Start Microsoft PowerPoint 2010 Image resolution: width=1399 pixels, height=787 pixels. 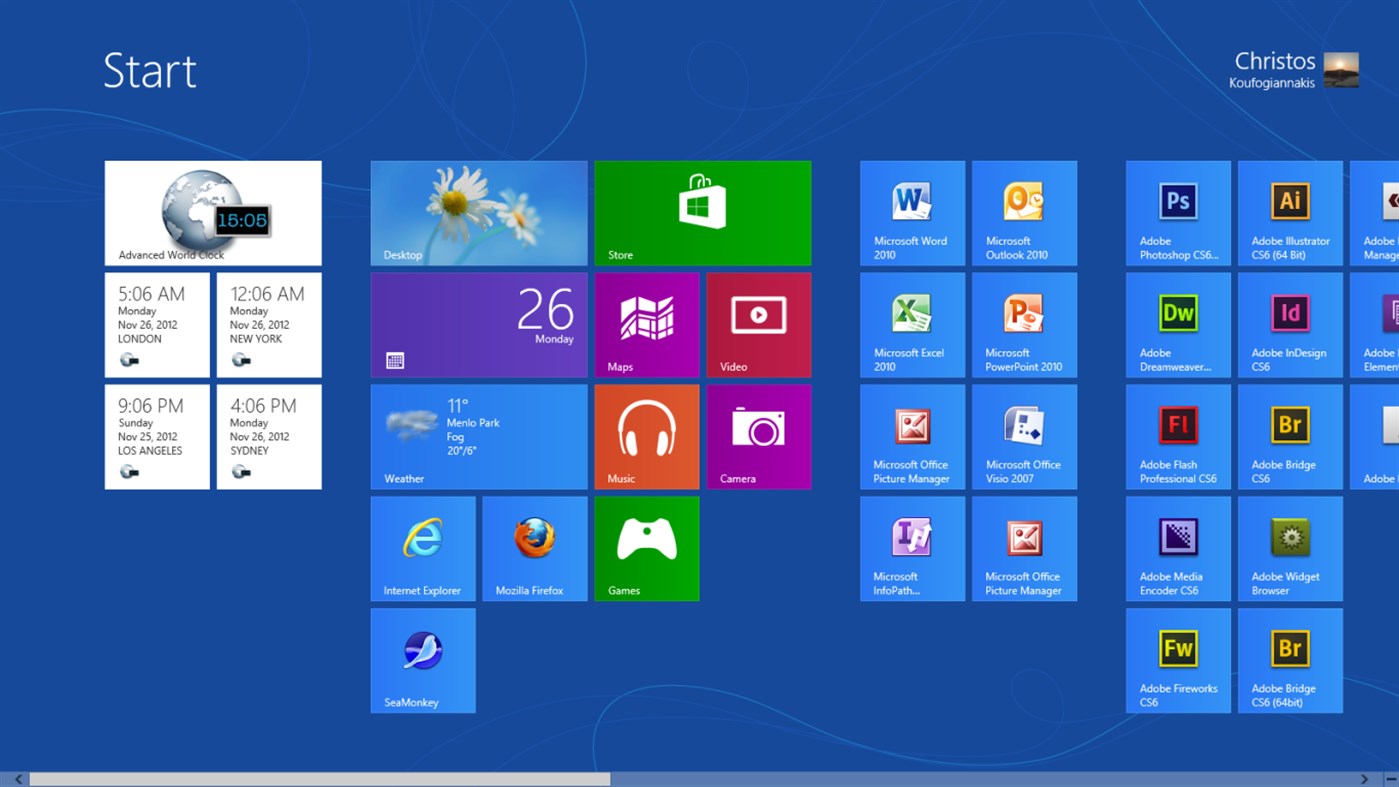[x=1024, y=324]
